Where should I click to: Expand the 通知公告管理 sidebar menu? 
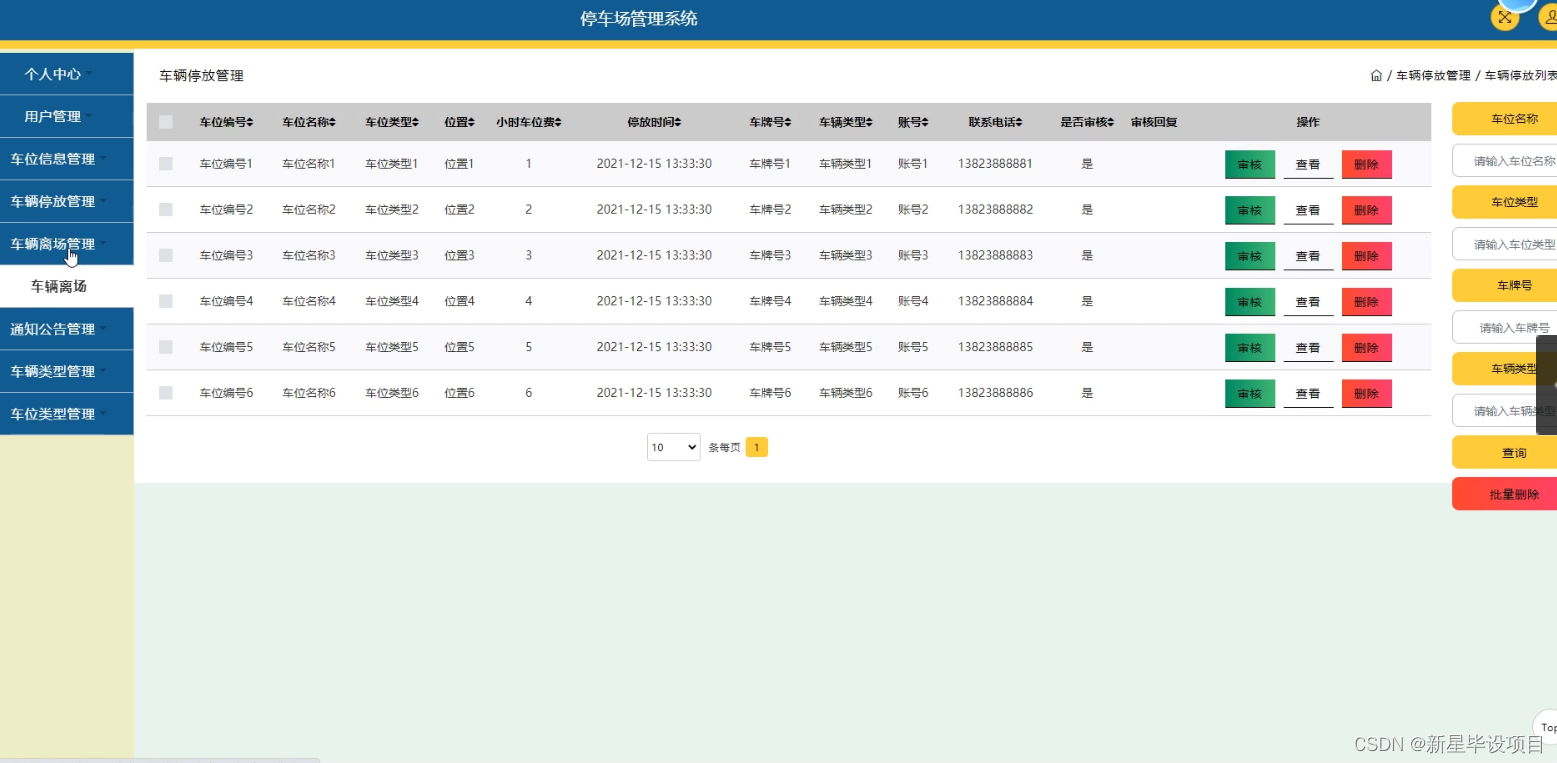point(52,328)
